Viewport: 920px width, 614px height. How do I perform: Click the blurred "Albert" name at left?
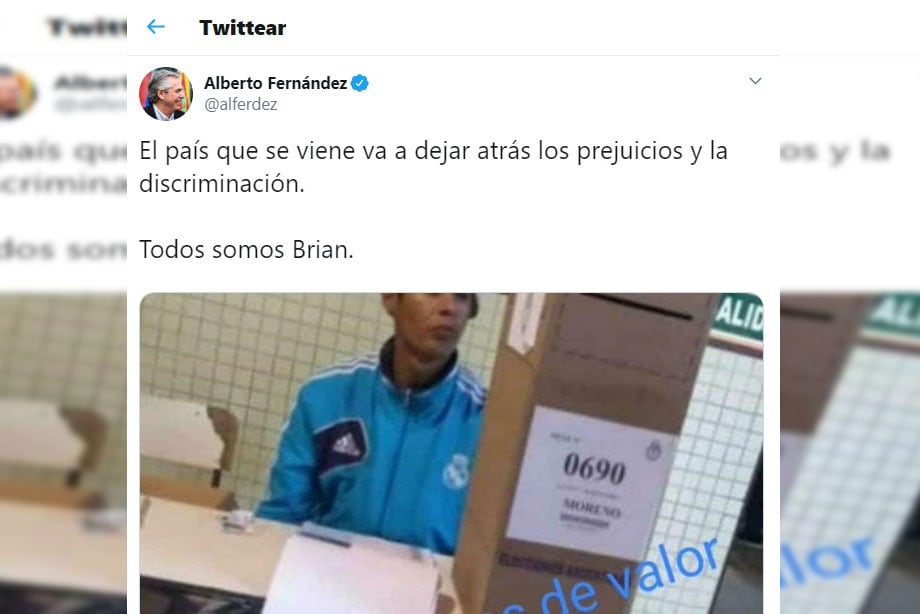[90, 83]
